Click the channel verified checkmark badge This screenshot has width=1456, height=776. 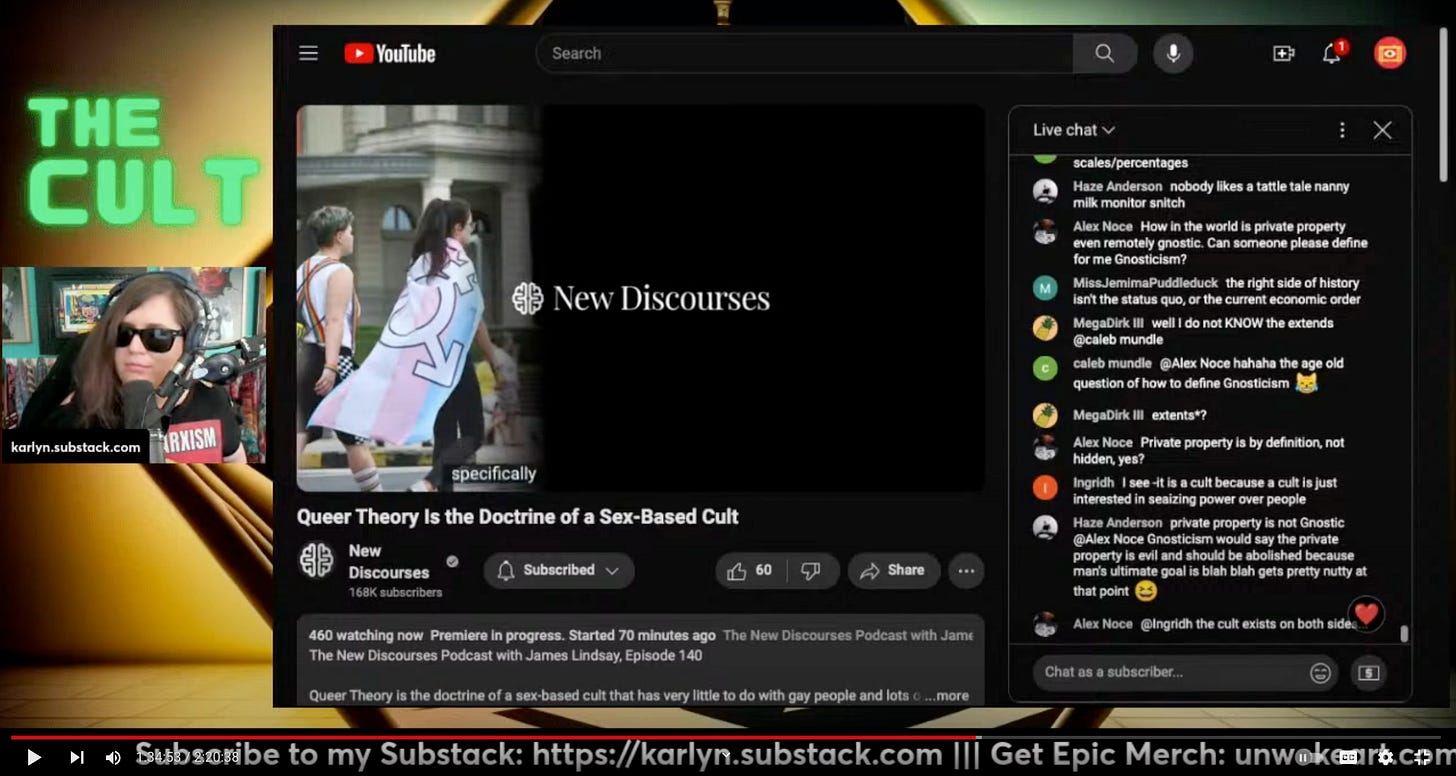(452, 562)
